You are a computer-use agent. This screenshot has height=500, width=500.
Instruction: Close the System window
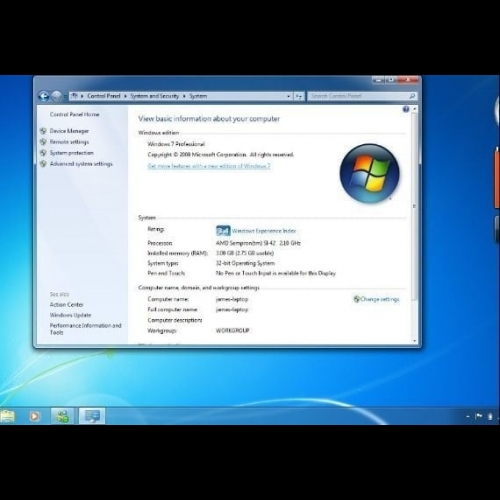point(408,80)
